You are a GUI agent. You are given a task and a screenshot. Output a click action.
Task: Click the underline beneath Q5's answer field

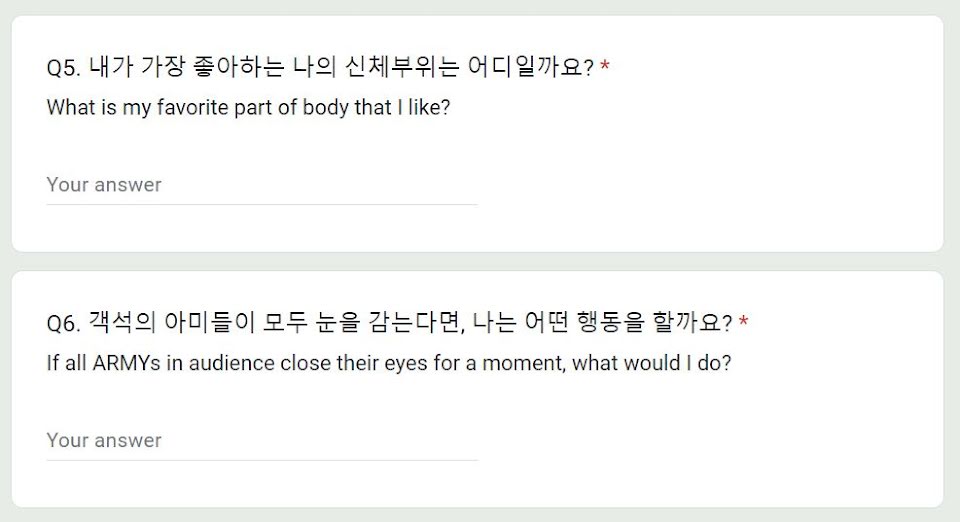[261, 204]
